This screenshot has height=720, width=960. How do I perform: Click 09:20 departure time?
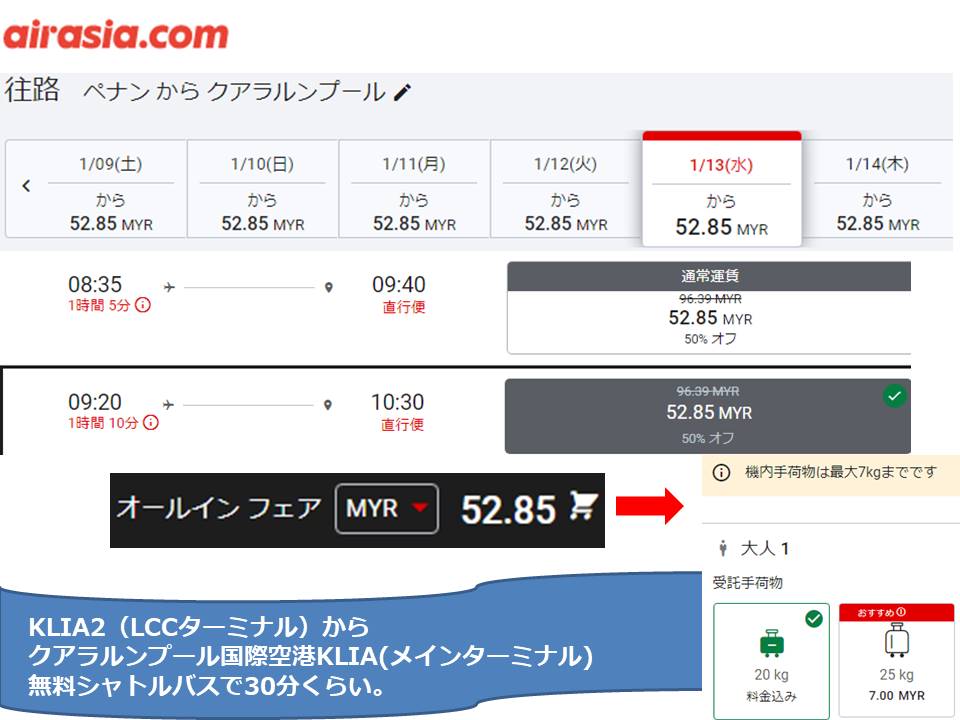pos(95,402)
